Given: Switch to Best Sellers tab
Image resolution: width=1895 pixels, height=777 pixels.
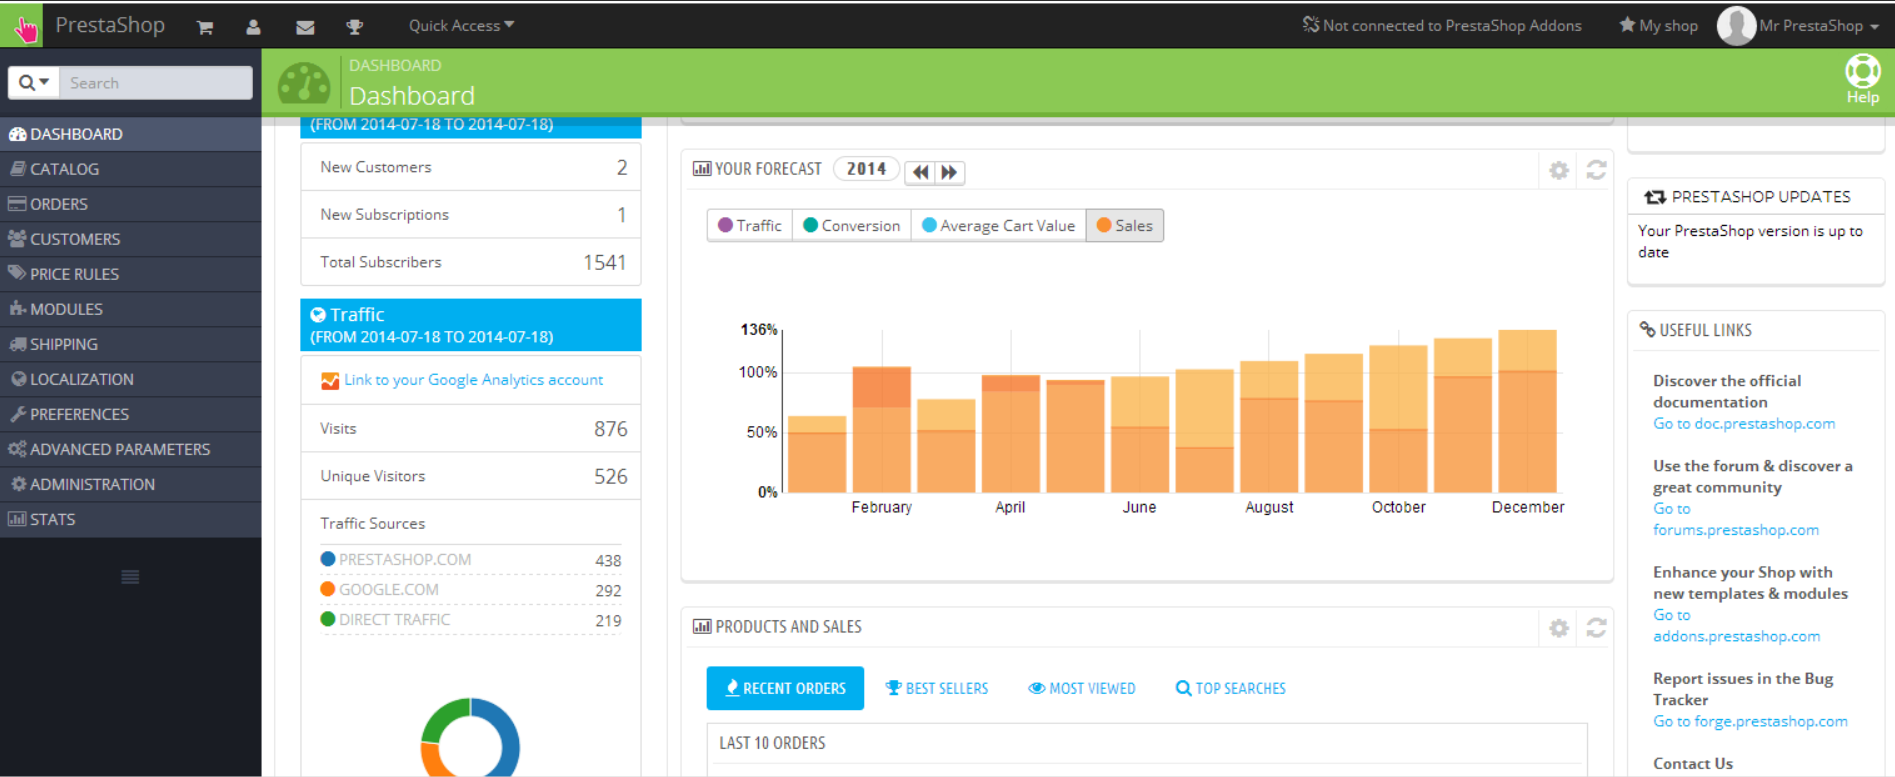Looking at the screenshot, I should coord(937,688).
